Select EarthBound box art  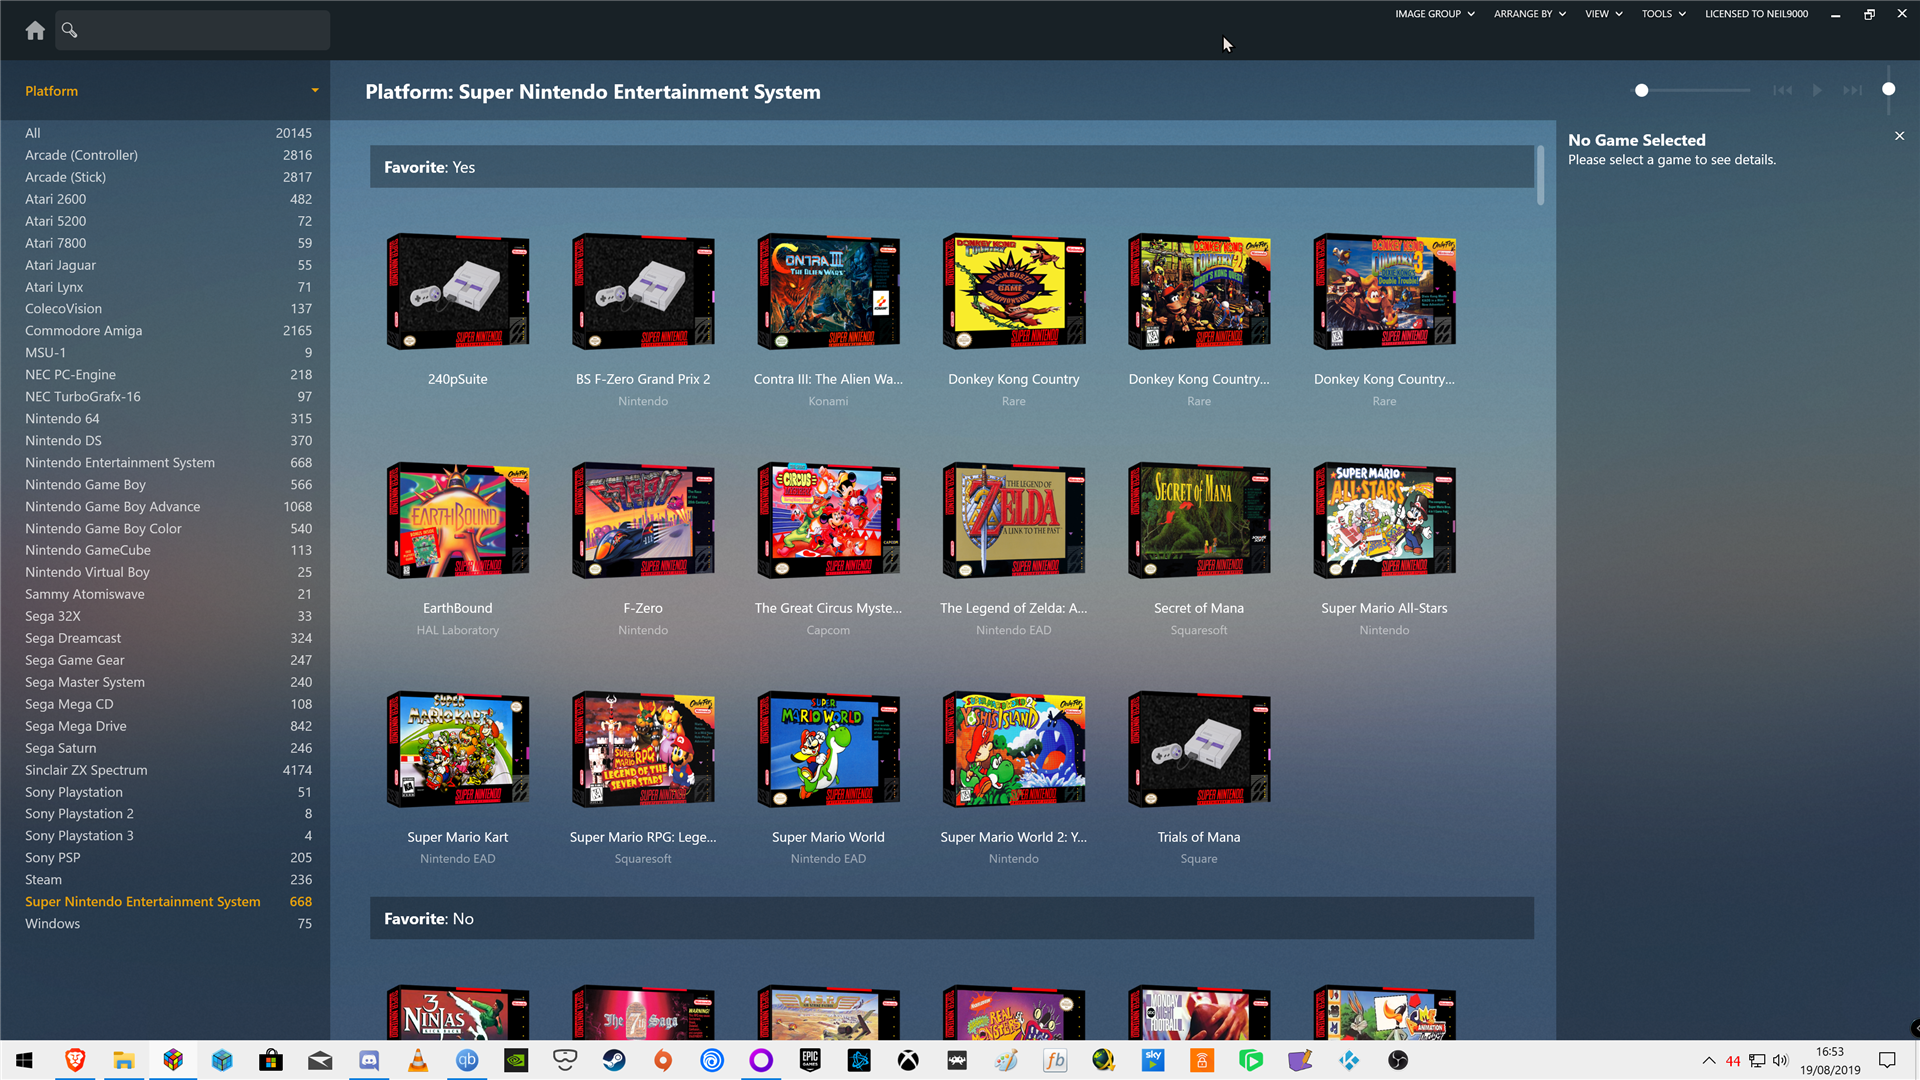457,520
